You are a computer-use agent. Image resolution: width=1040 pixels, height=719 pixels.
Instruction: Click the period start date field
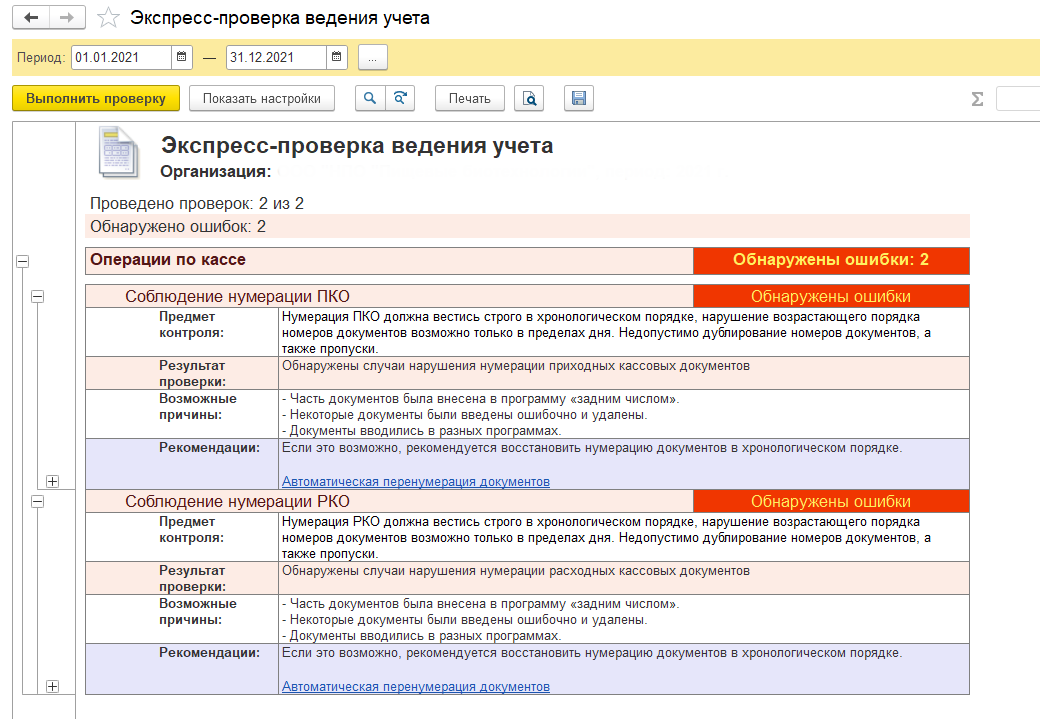coord(121,57)
